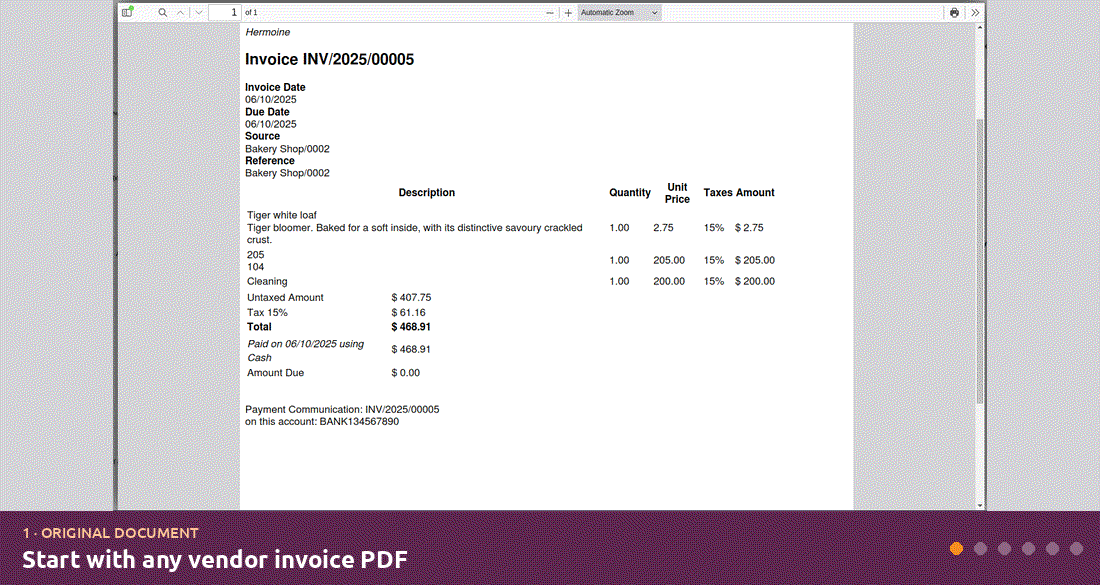Click the "Description" column header
This screenshot has width=1100, height=585.
click(427, 192)
